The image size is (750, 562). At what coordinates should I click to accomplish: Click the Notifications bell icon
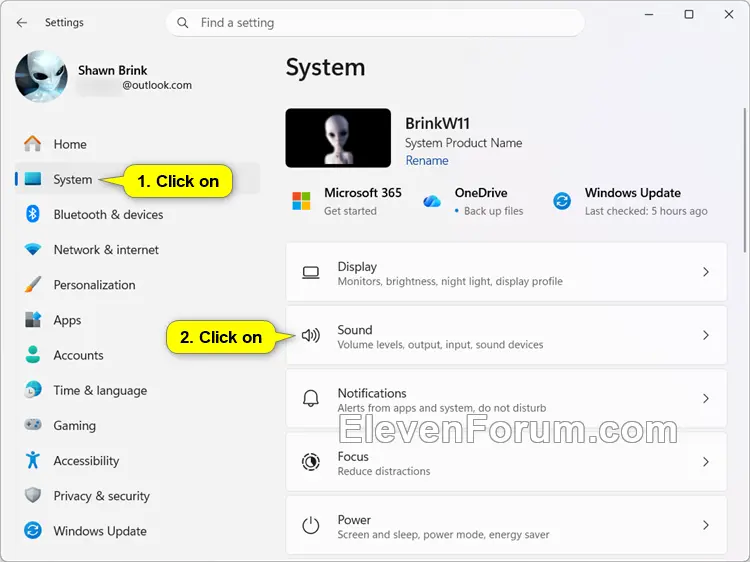311,398
